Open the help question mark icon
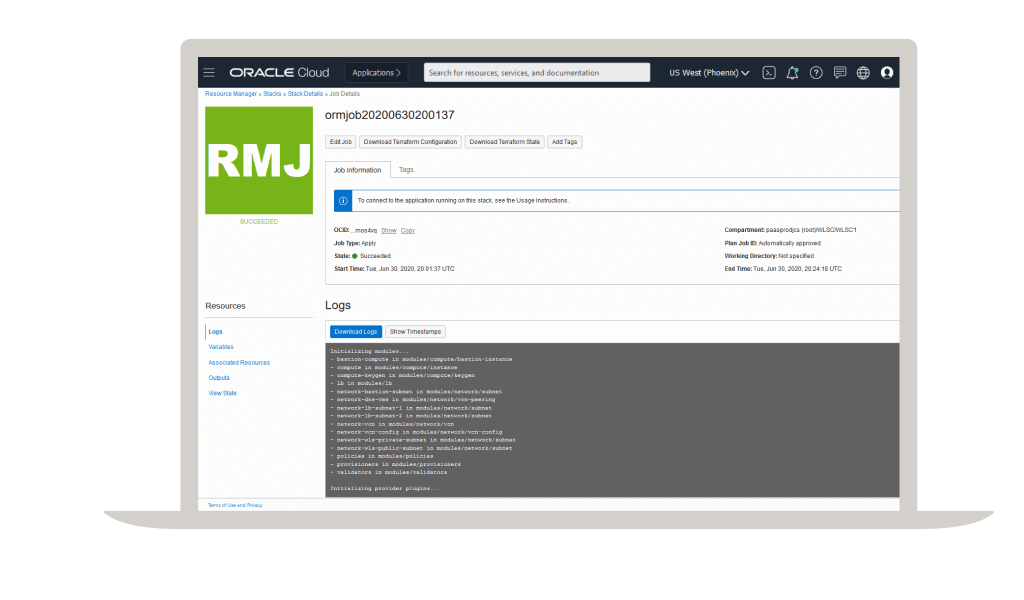Image resolution: width=1024 pixels, height=600 pixels. click(x=816, y=72)
